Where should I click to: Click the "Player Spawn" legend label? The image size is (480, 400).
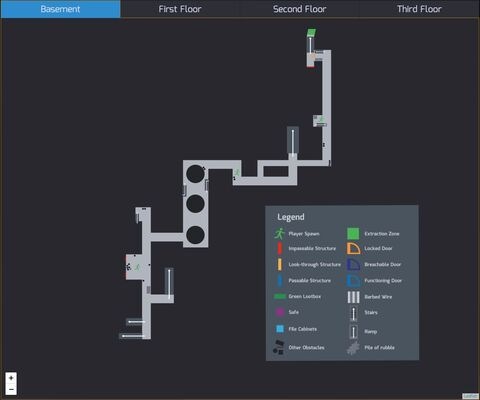click(304, 234)
